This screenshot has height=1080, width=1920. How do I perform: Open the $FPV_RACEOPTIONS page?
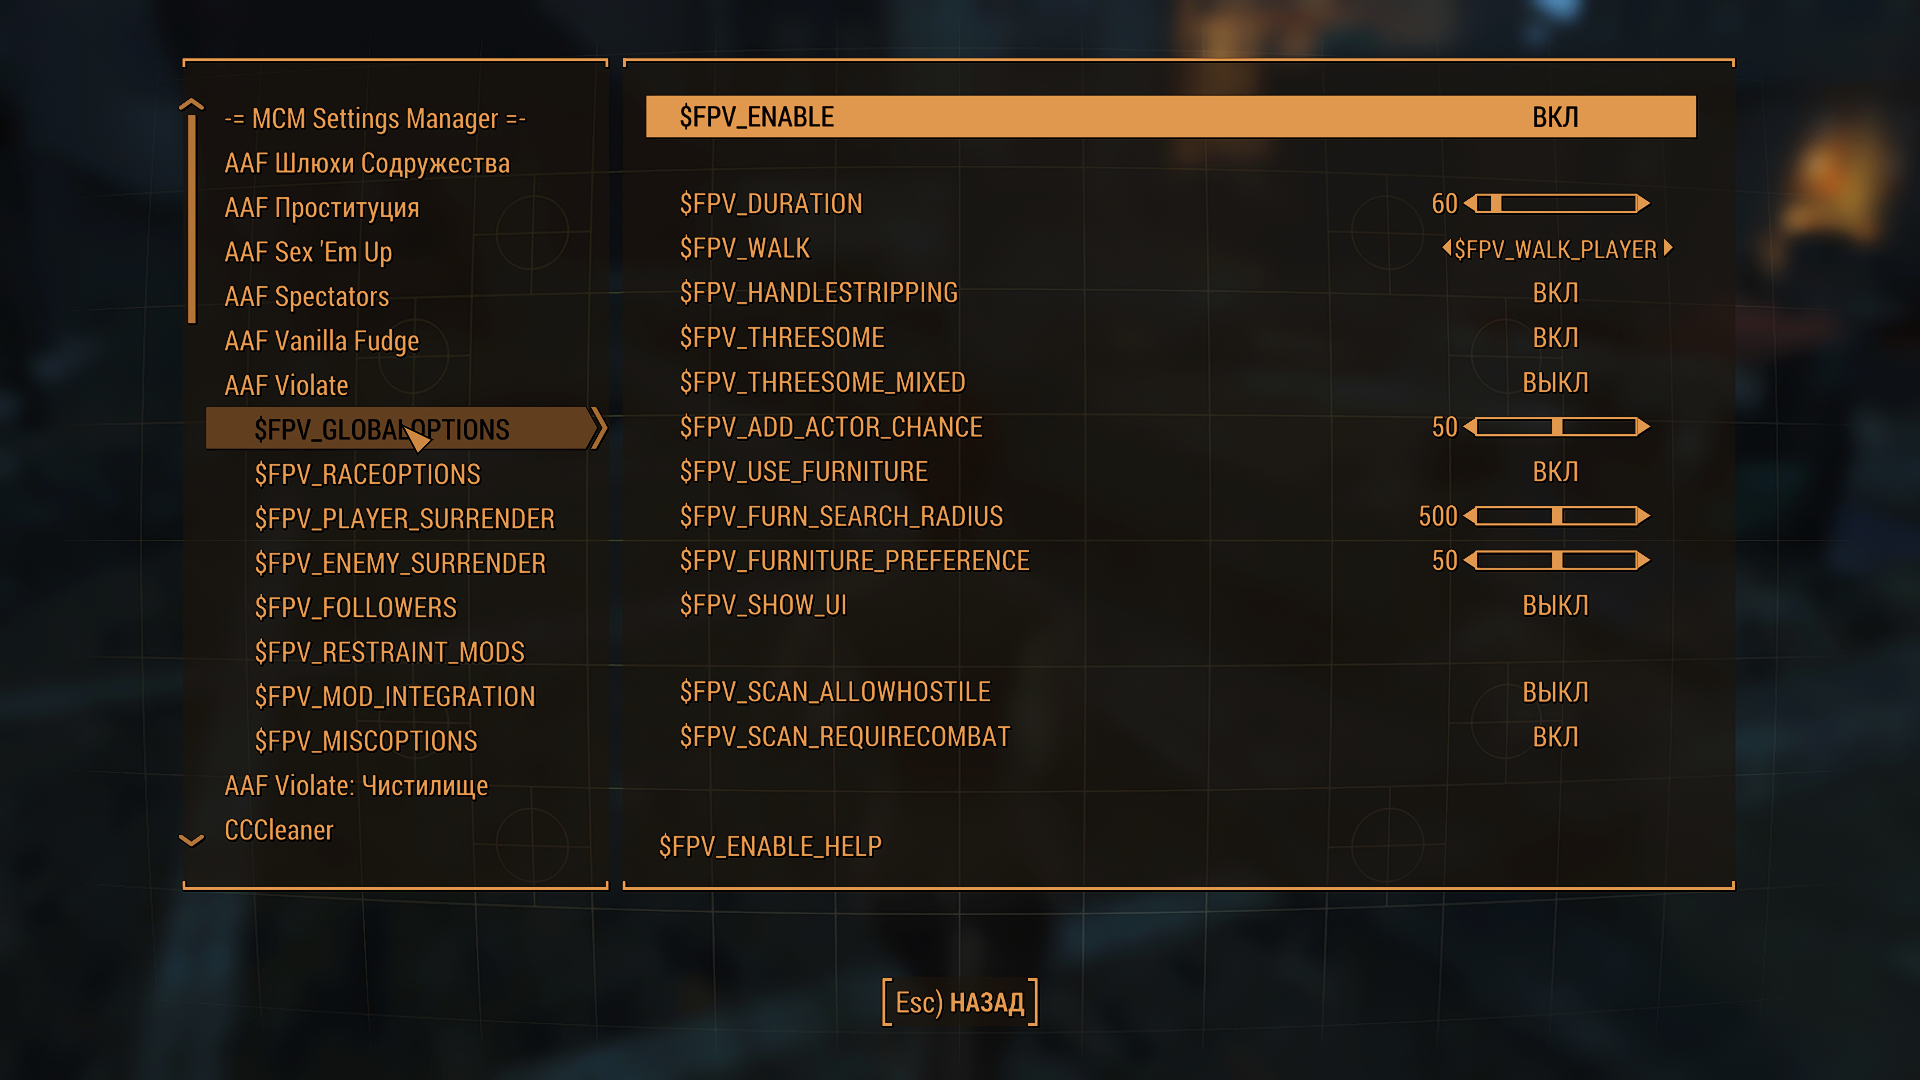coord(367,475)
